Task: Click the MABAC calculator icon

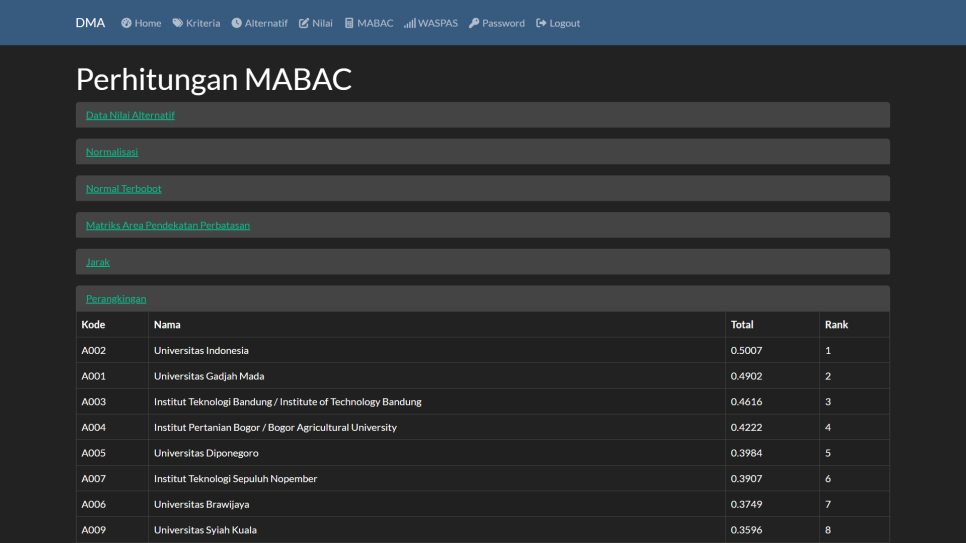Action: [349, 23]
